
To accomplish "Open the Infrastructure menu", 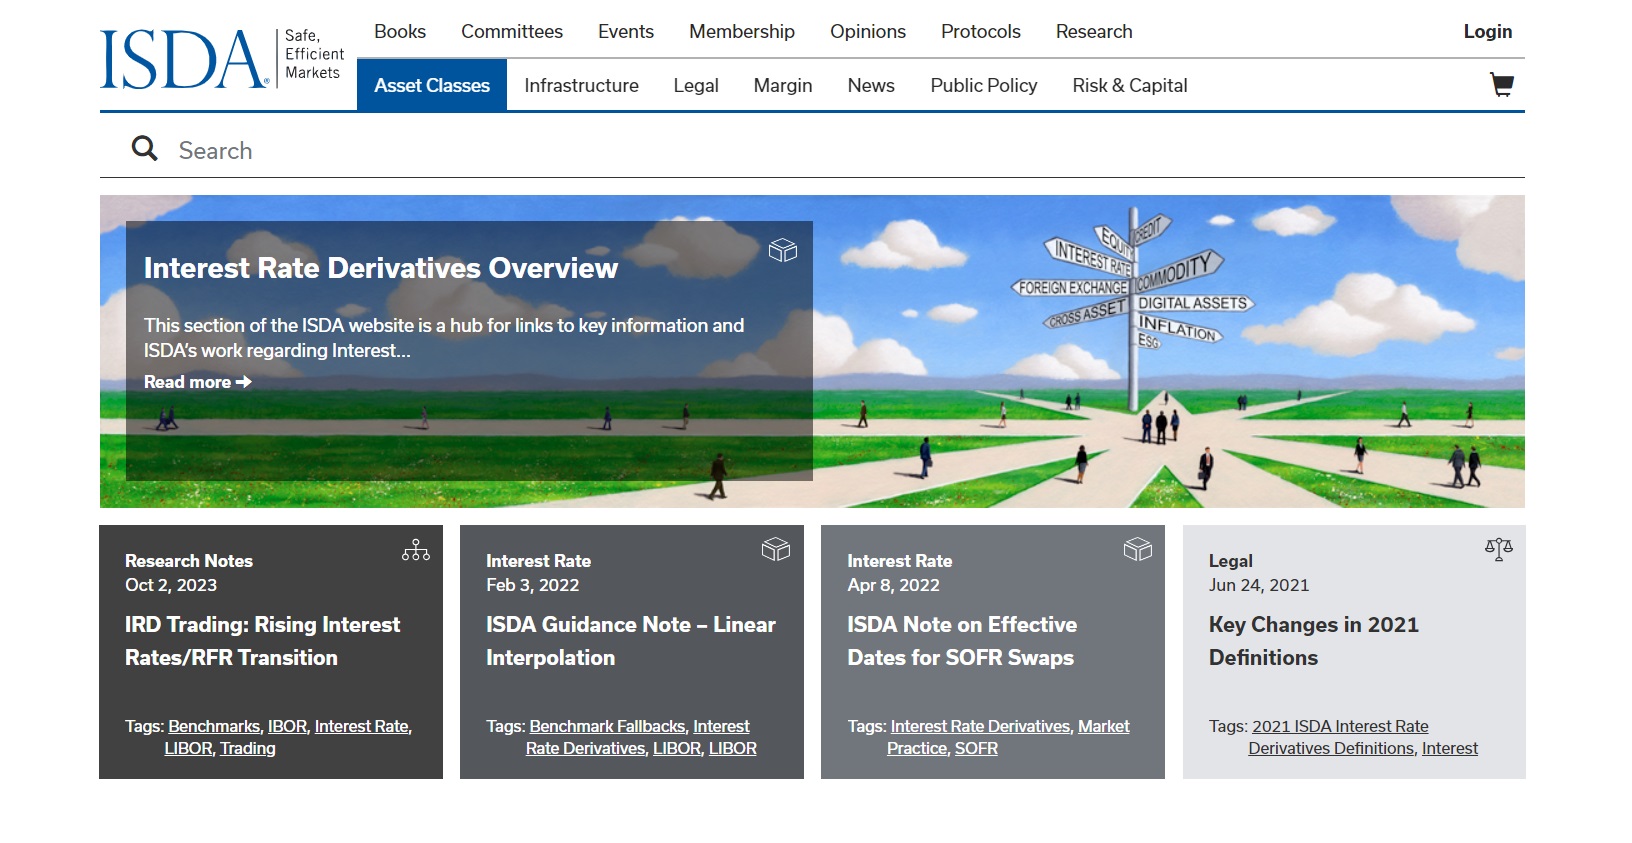I will coord(581,86).
